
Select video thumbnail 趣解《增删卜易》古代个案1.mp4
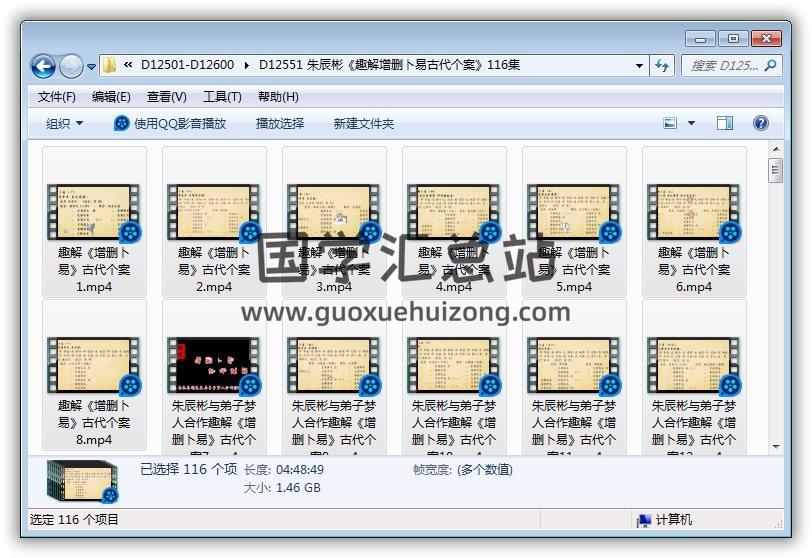tap(94, 212)
